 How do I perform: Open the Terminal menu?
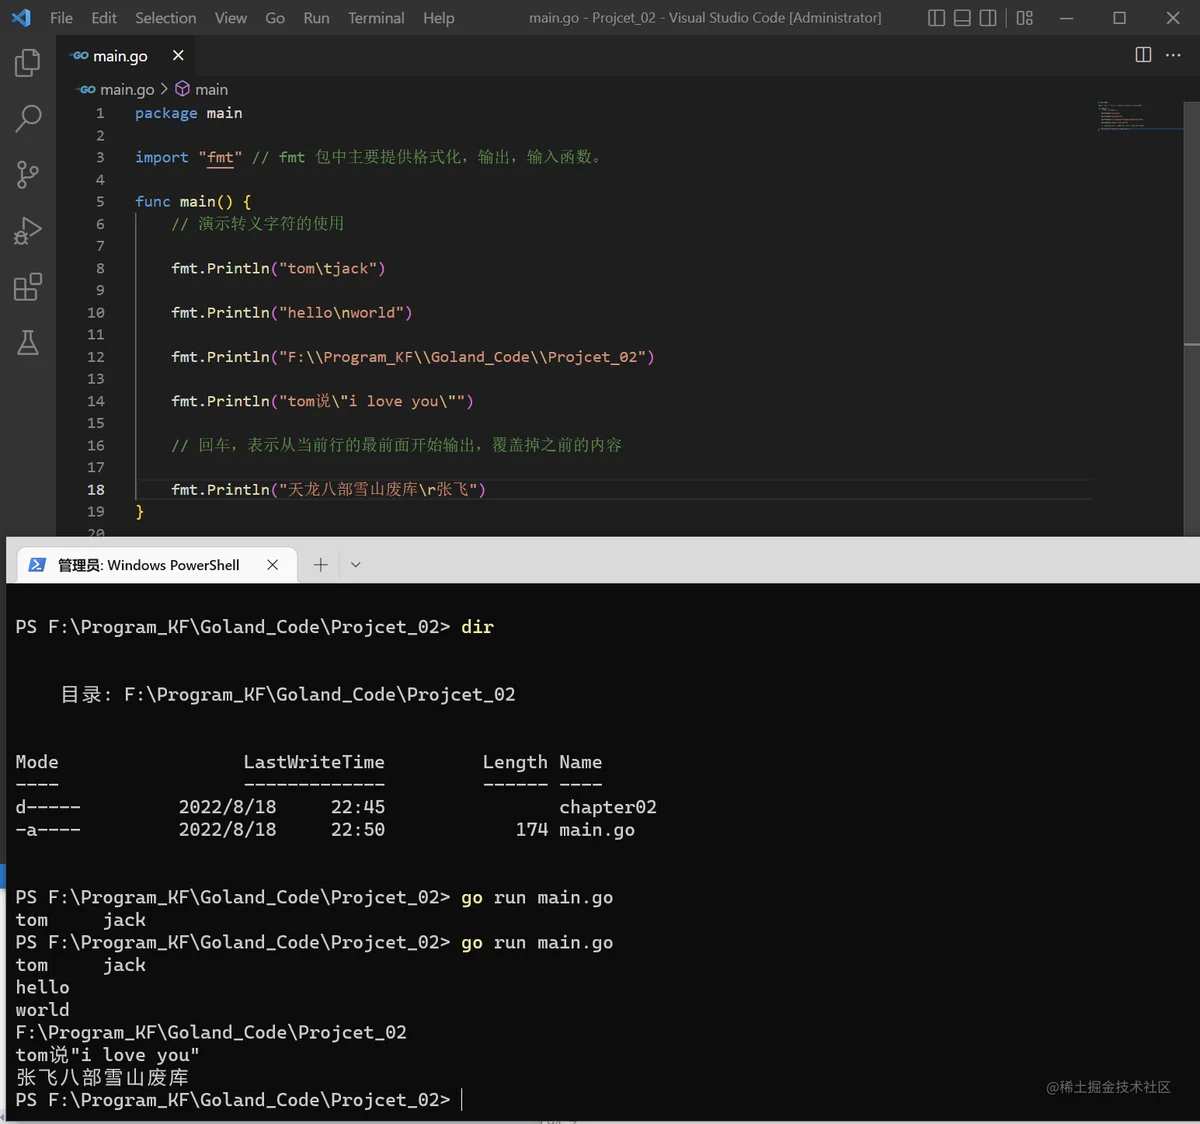click(376, 18)
